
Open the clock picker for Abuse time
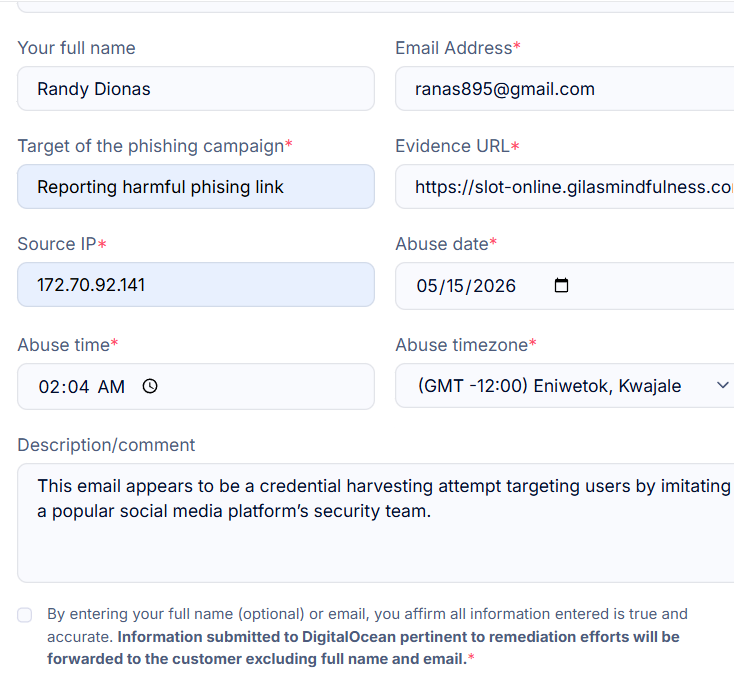150,386
